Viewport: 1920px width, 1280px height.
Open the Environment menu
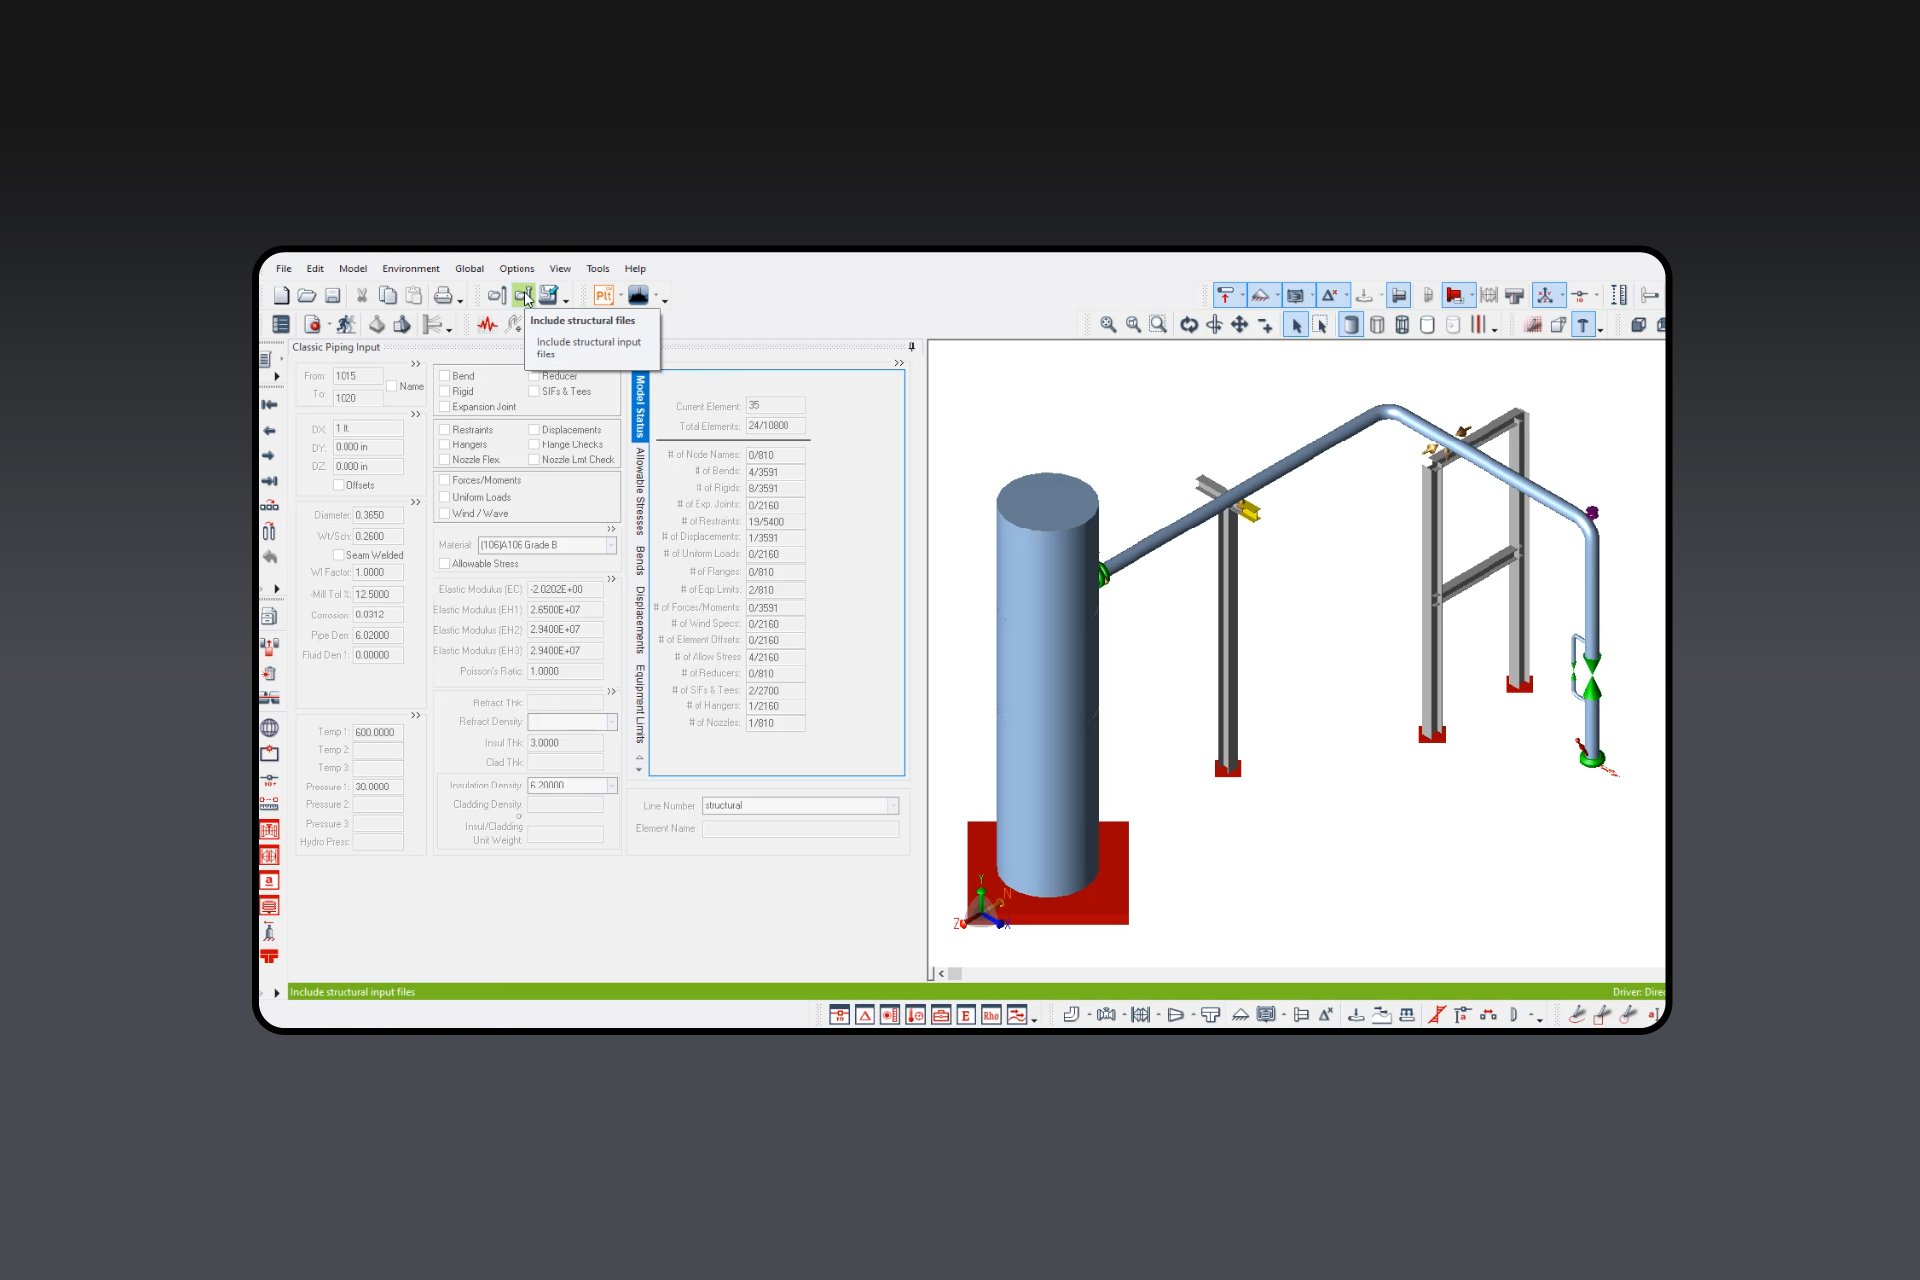[410, 268]
